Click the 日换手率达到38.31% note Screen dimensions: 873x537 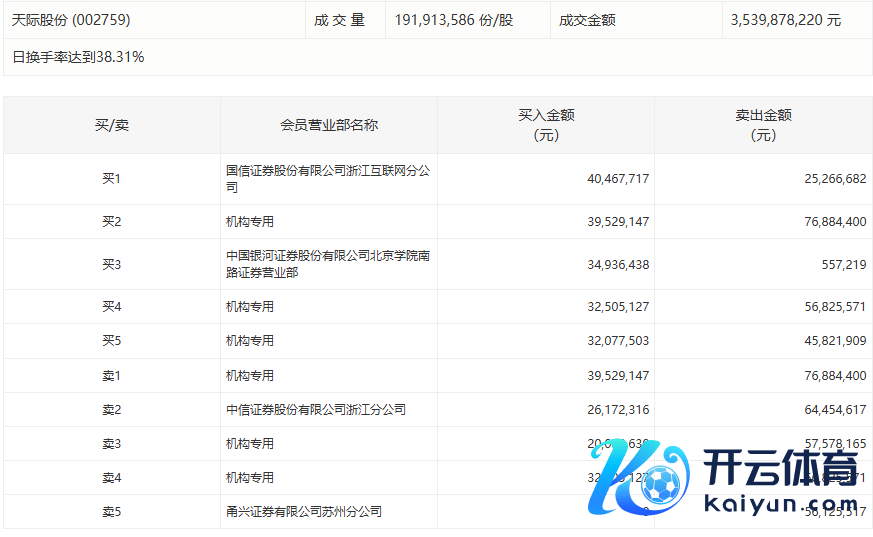pyautogui.click(x=78, y=57)
